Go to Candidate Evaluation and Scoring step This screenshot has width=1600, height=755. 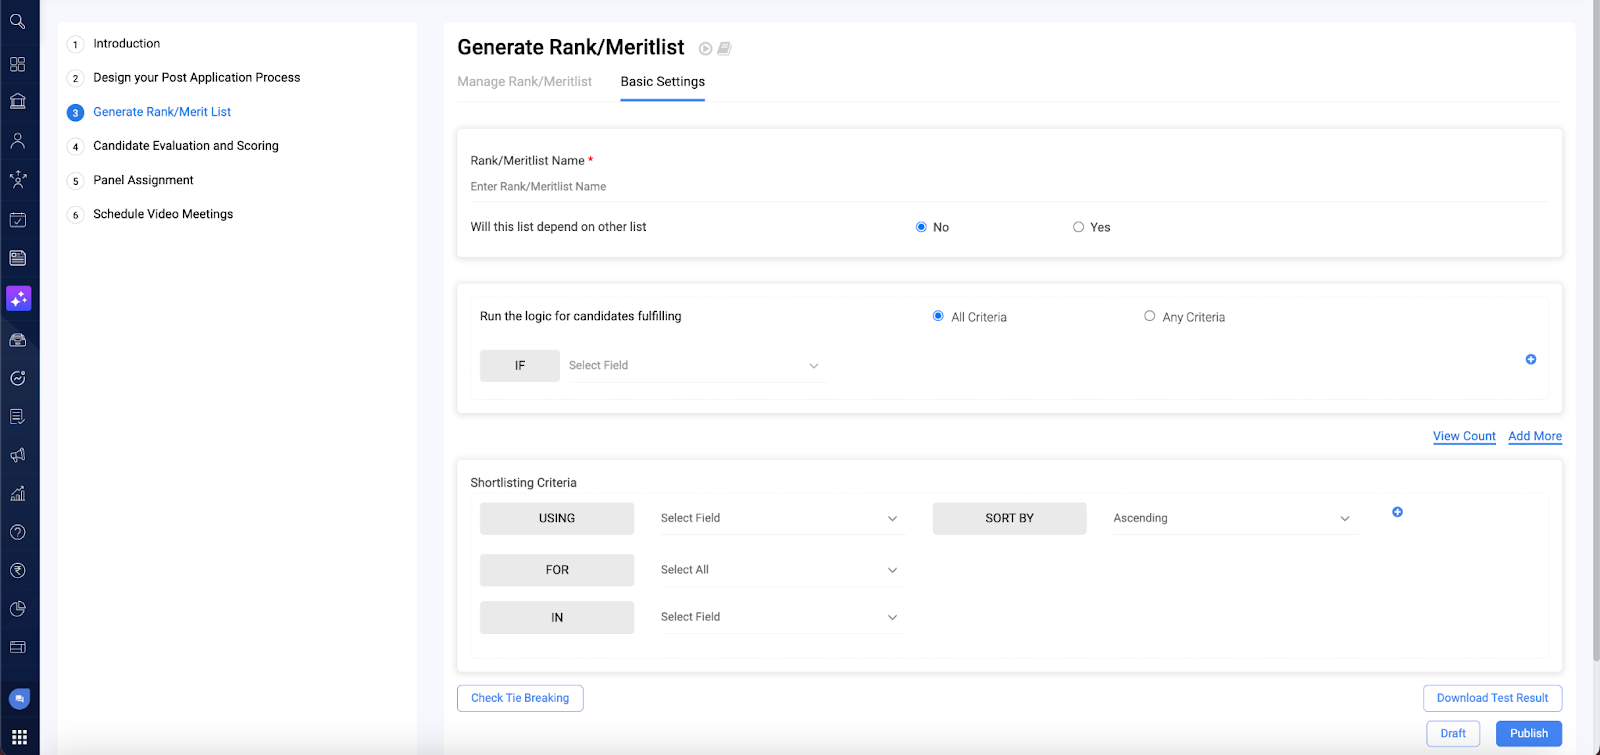point(186,146)
